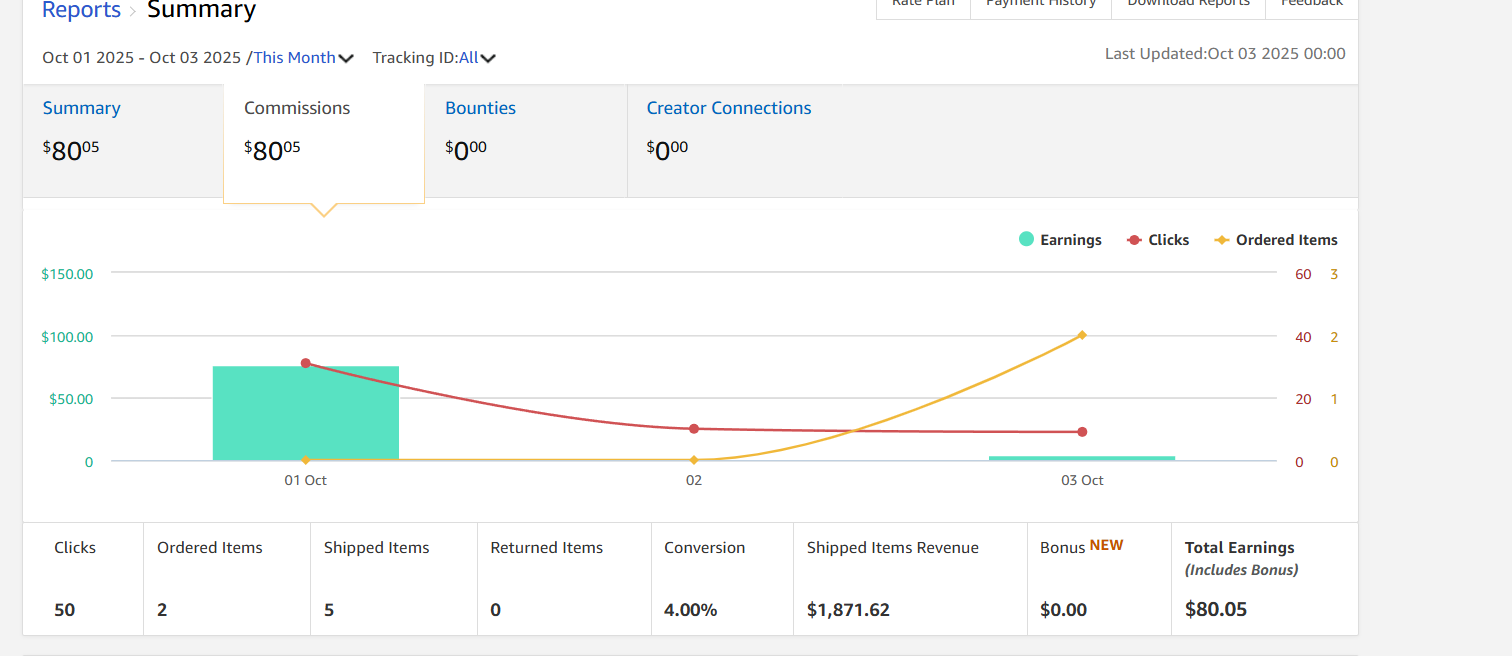This screenshot has width=1512, height=656.
Task: Expand the This Month date range dropdown
Action: click(x=303, y=58)
